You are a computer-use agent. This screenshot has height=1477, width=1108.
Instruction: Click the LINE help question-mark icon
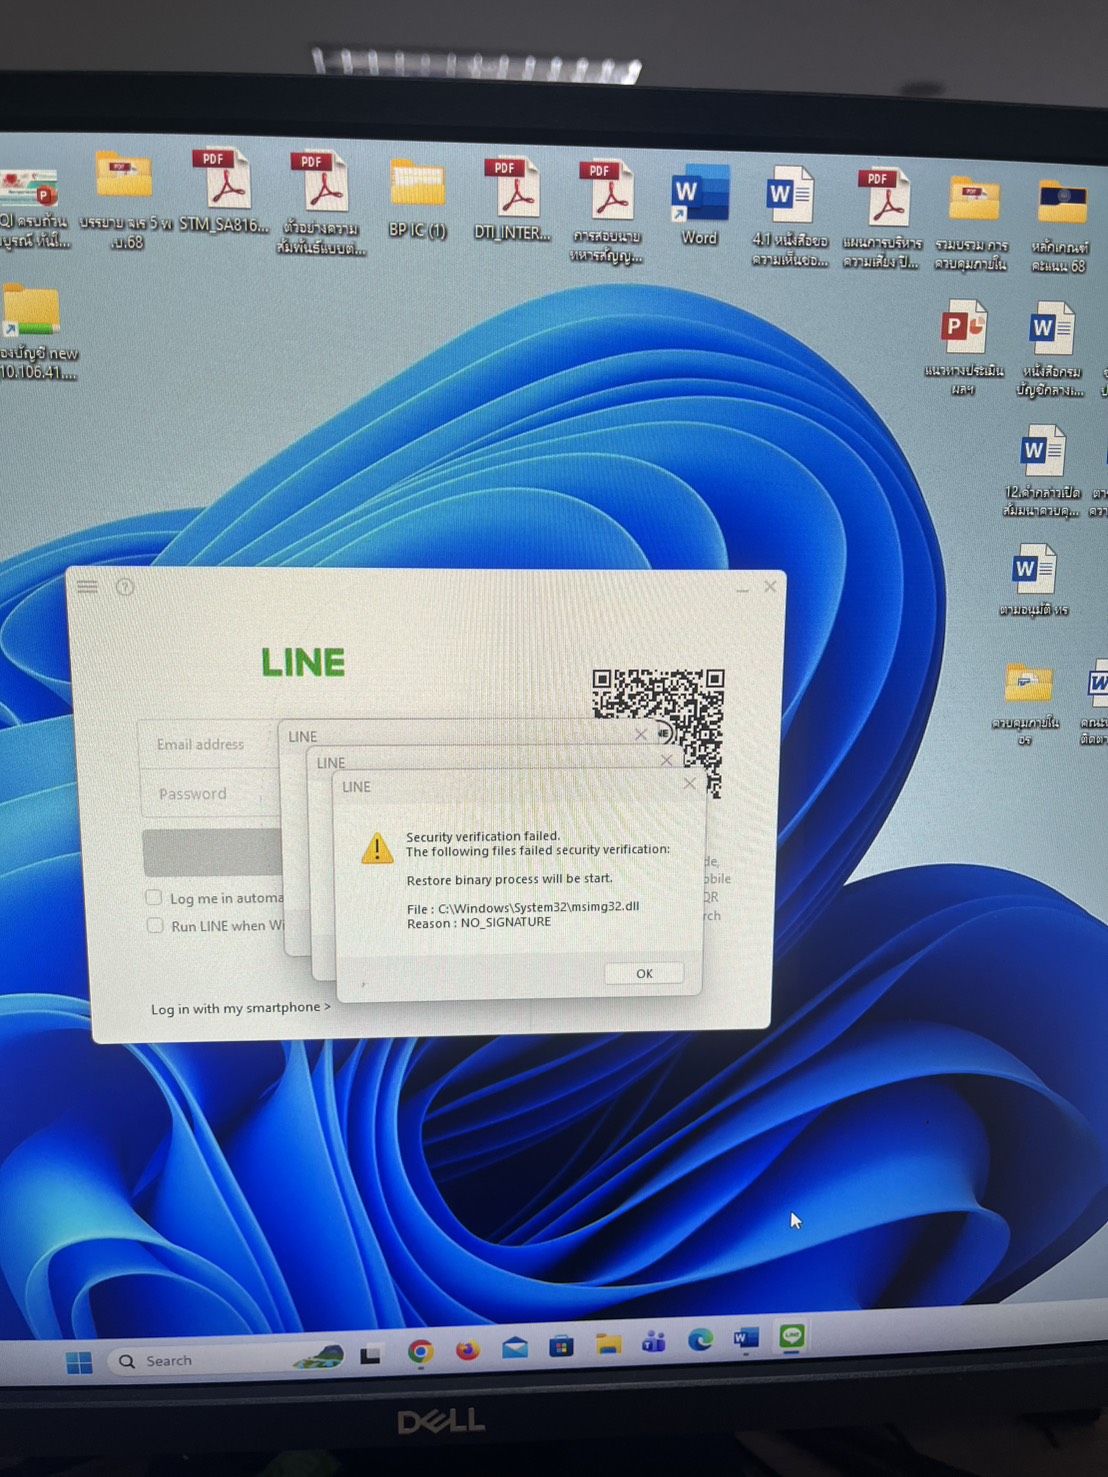coord(125,587)
